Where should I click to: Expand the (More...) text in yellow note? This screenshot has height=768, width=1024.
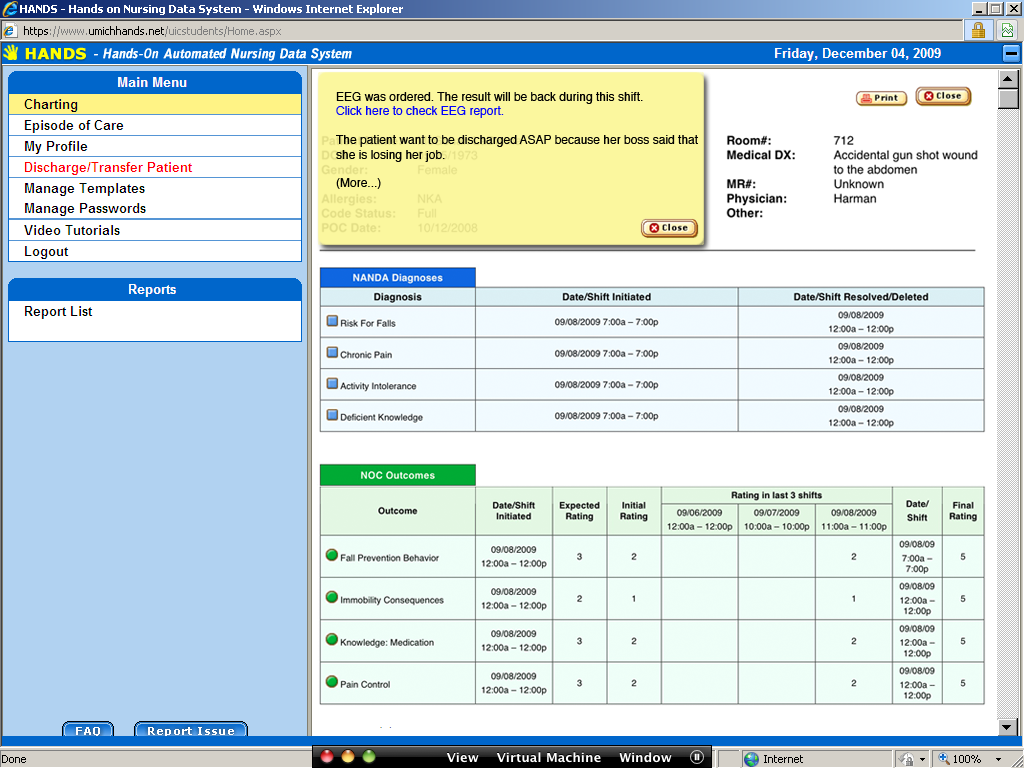(x=358, y=183)
